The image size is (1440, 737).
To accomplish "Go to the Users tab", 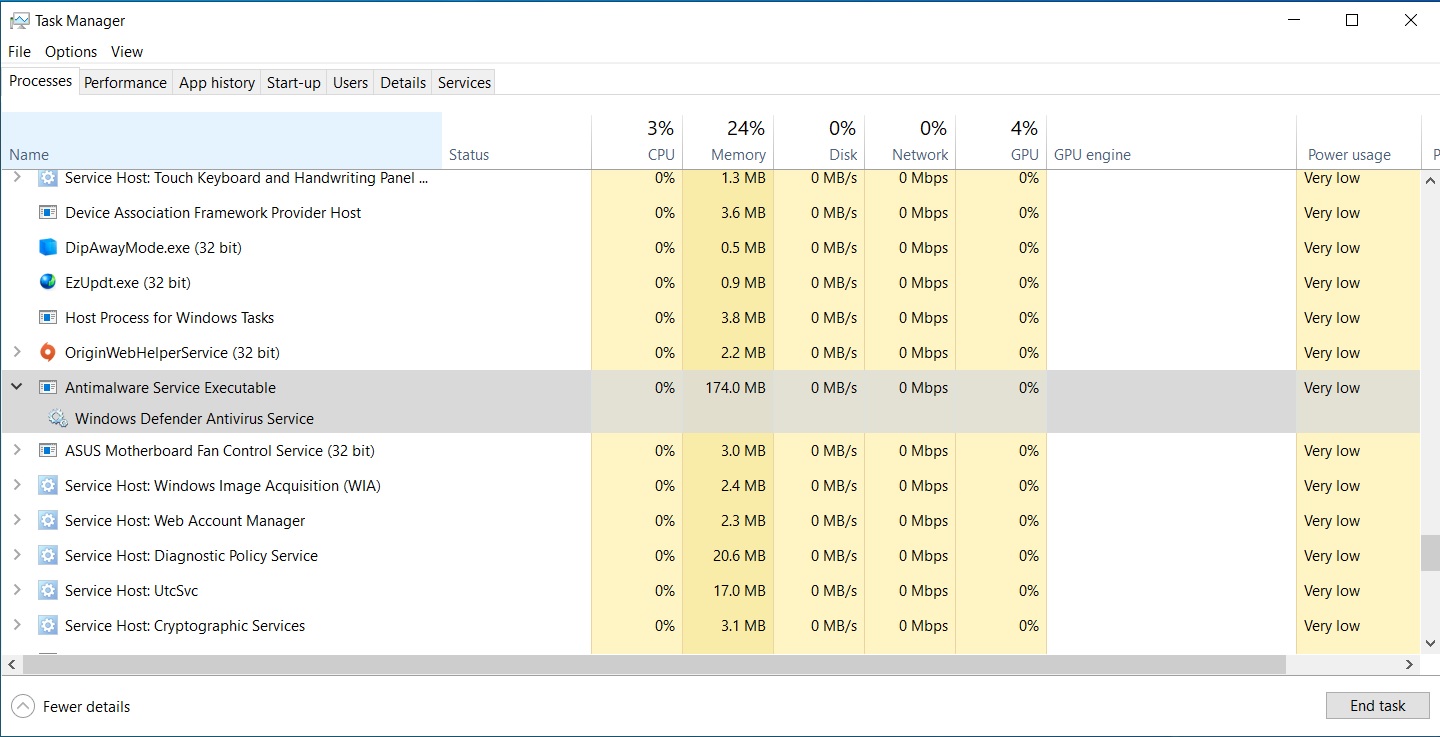I will tap(350, 83).
